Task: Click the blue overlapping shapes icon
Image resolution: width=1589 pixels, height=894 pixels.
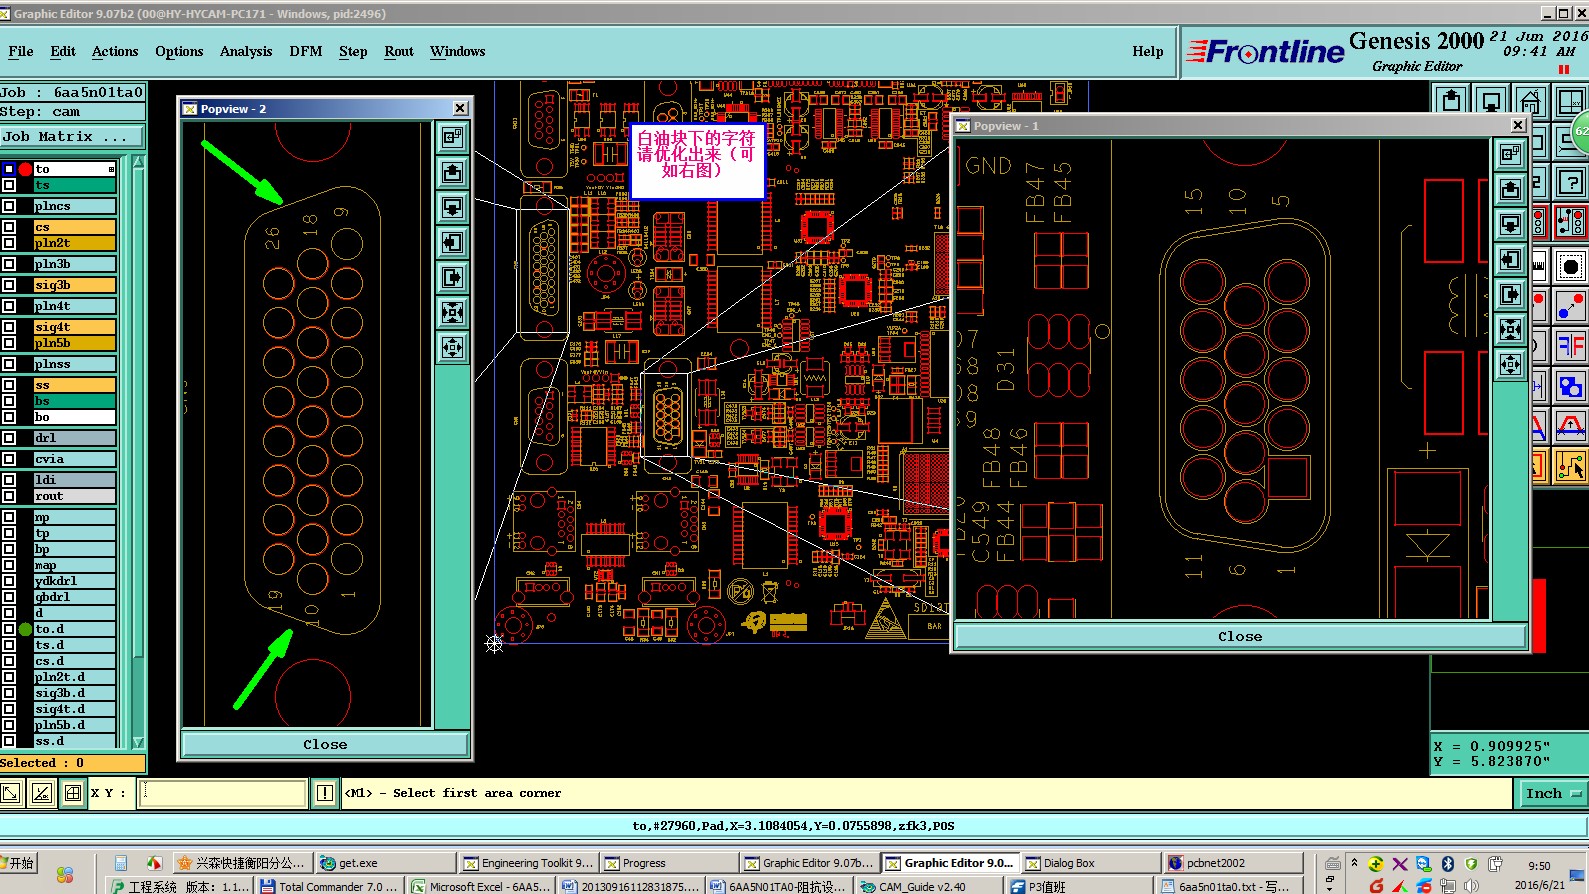Action: click(x=1571, y=386)
